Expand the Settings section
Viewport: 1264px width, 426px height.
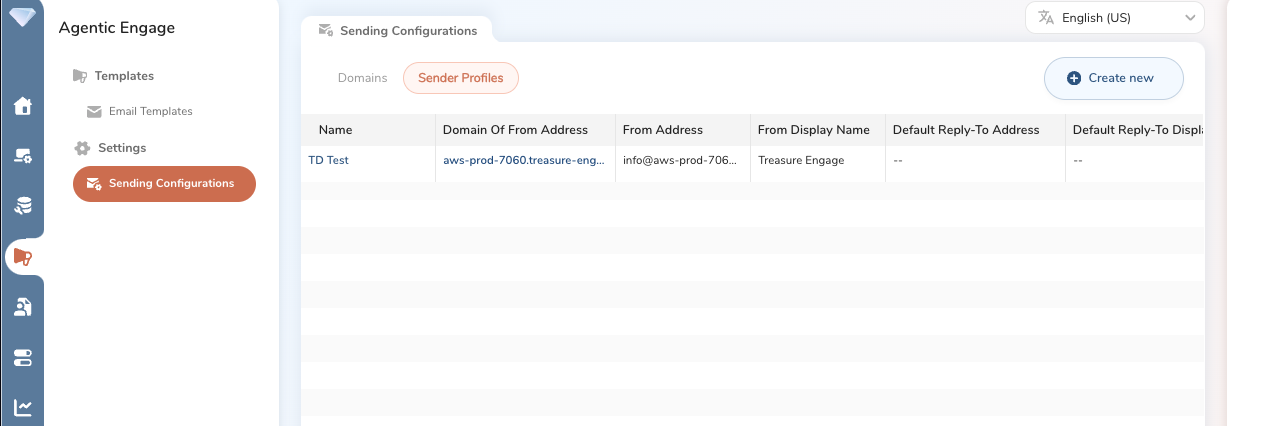point(121,148)
